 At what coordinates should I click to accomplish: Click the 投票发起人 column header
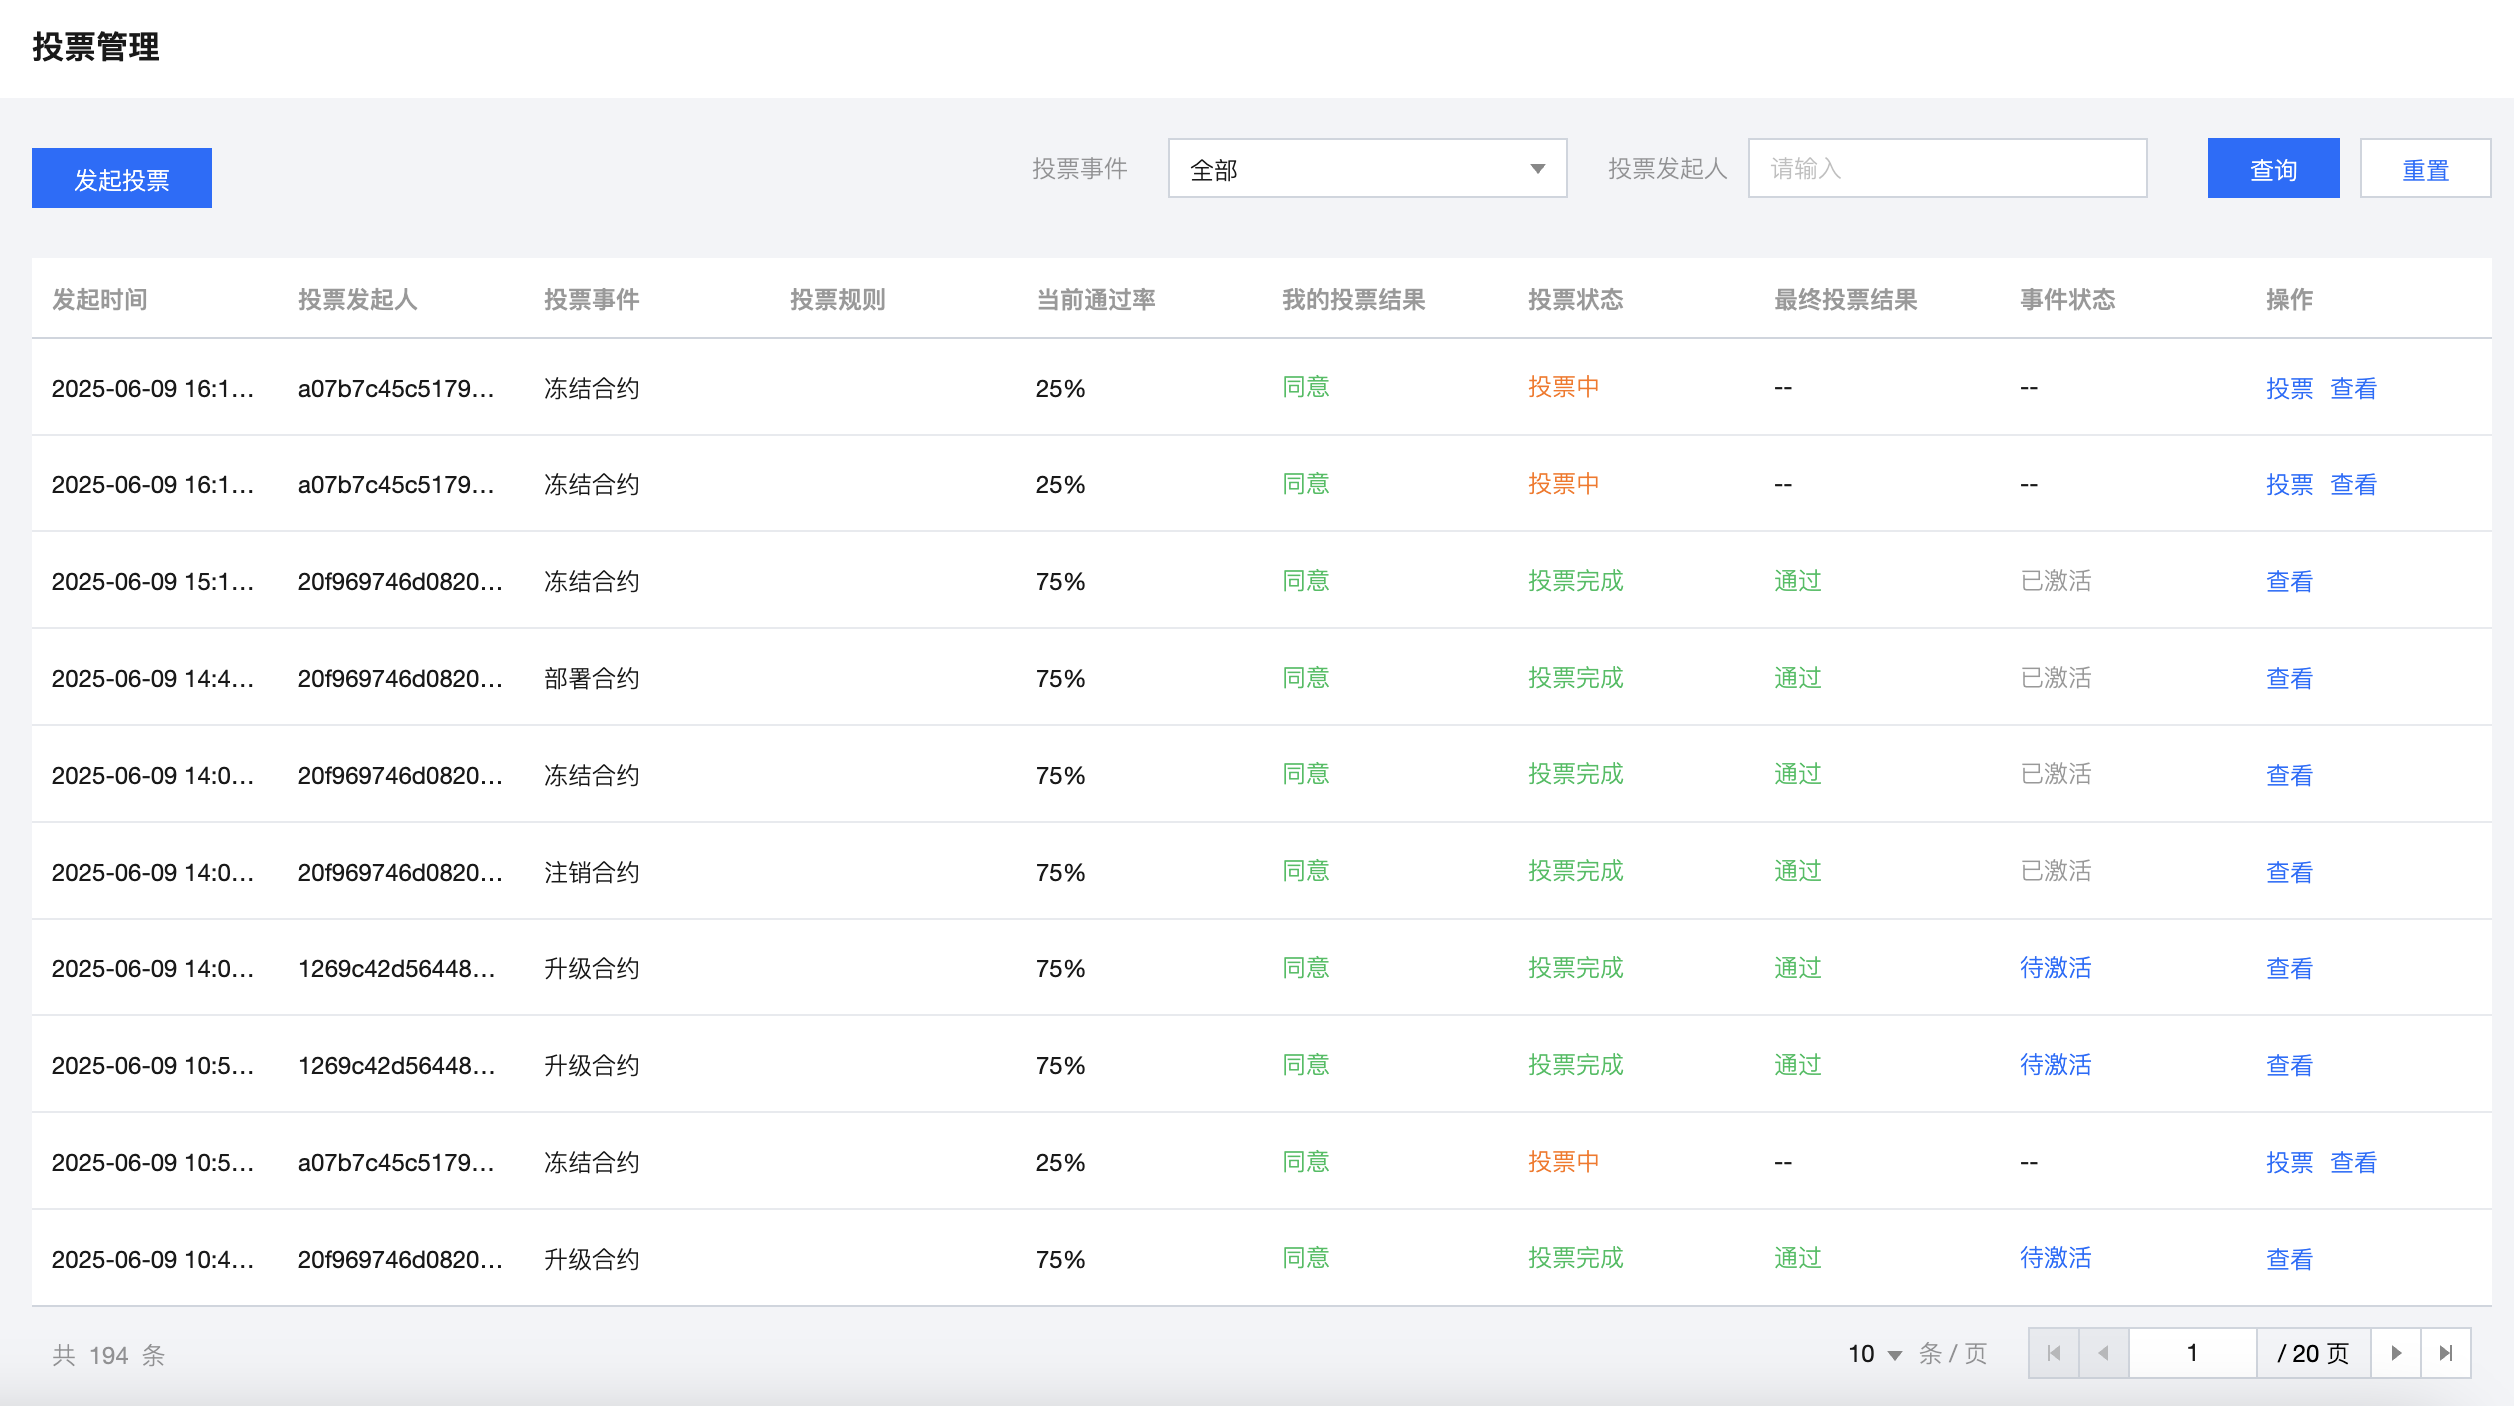tap(357, 299)
